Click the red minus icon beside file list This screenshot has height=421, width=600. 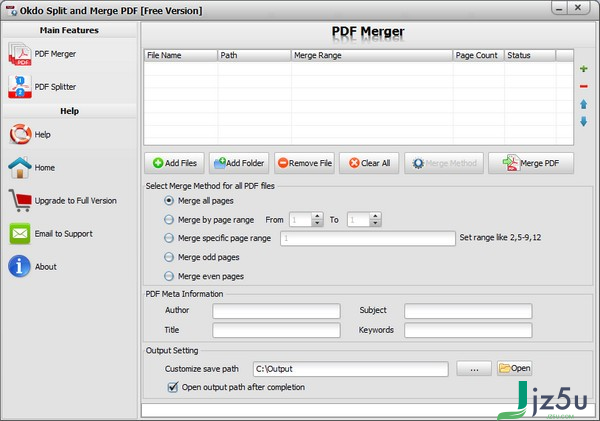click(584, 86)
